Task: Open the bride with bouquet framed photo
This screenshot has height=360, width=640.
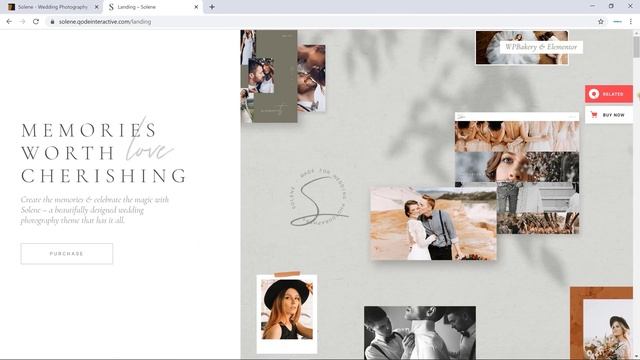Action: [601, 323]
